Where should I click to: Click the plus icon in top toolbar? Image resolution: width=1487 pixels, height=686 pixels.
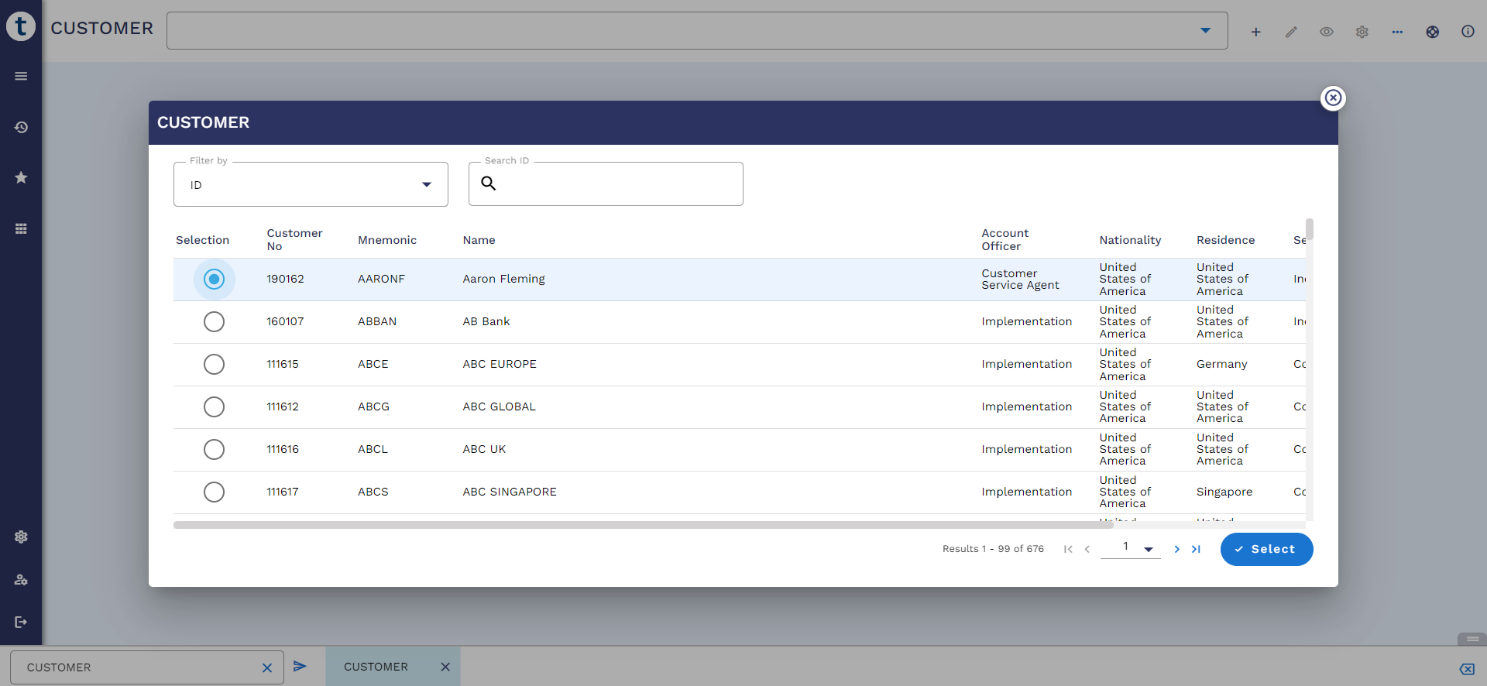[1256, 32]
